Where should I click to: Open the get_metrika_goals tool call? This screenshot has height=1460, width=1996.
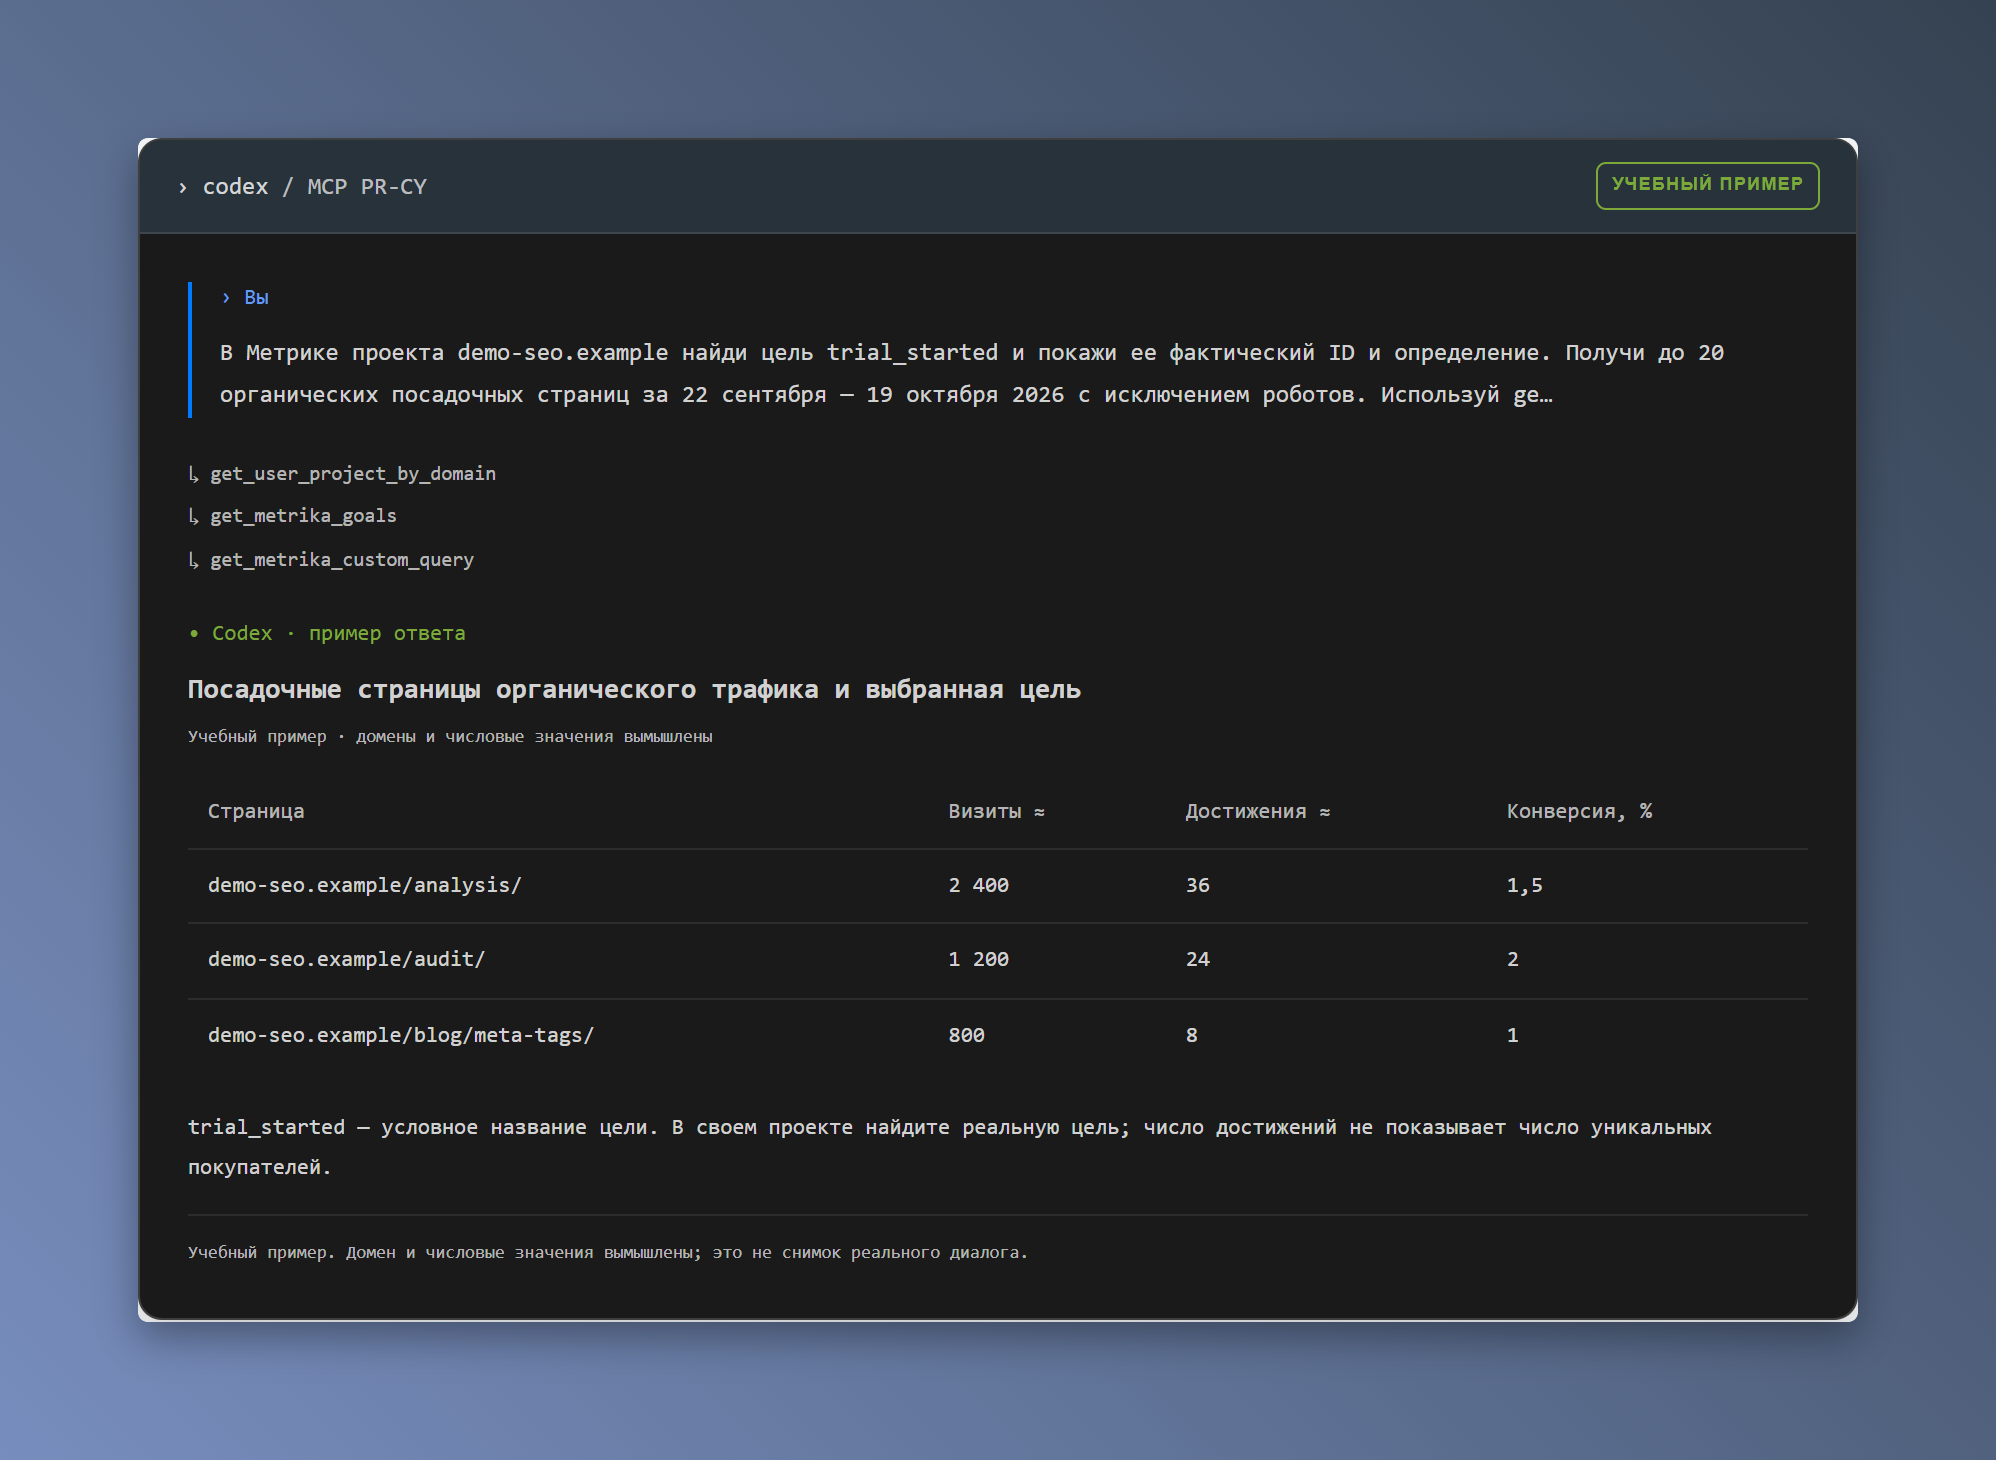[x=304, y=516]
